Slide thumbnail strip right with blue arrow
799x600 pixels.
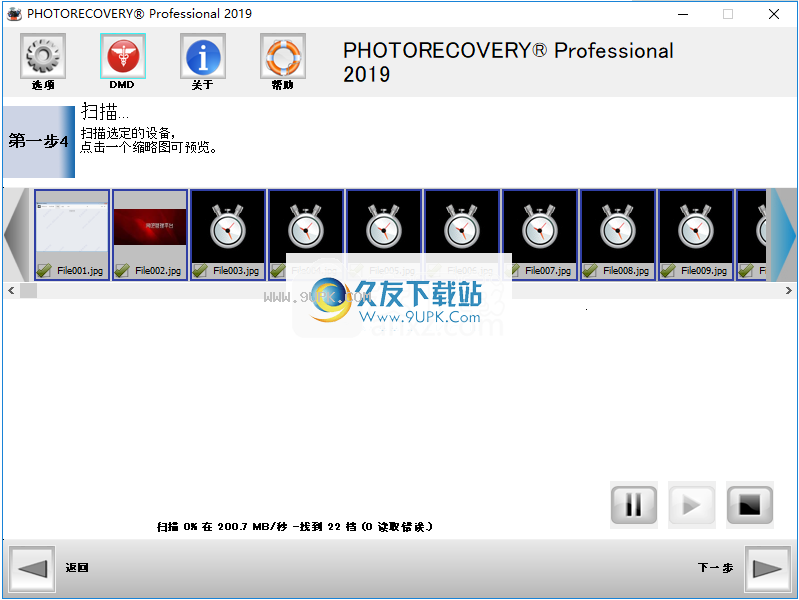[x=782, y=235]
